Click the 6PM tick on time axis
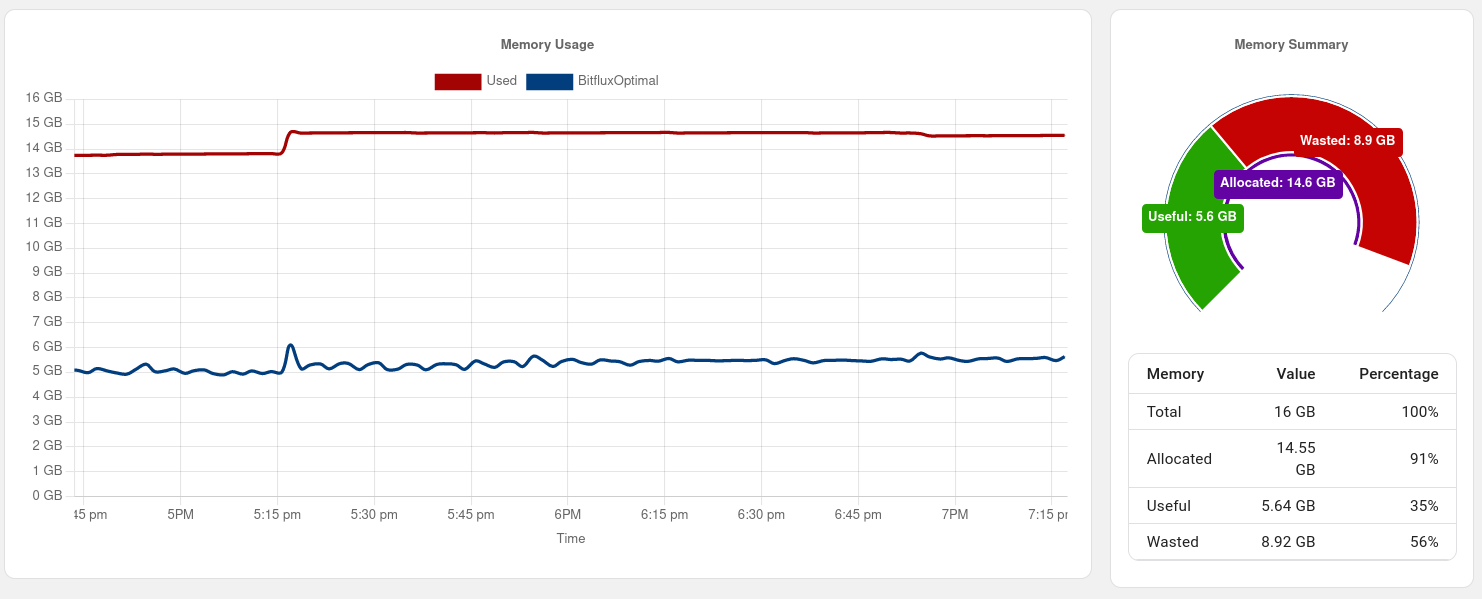The width and height of the screenshot is (1482, 599). (567, 515)
